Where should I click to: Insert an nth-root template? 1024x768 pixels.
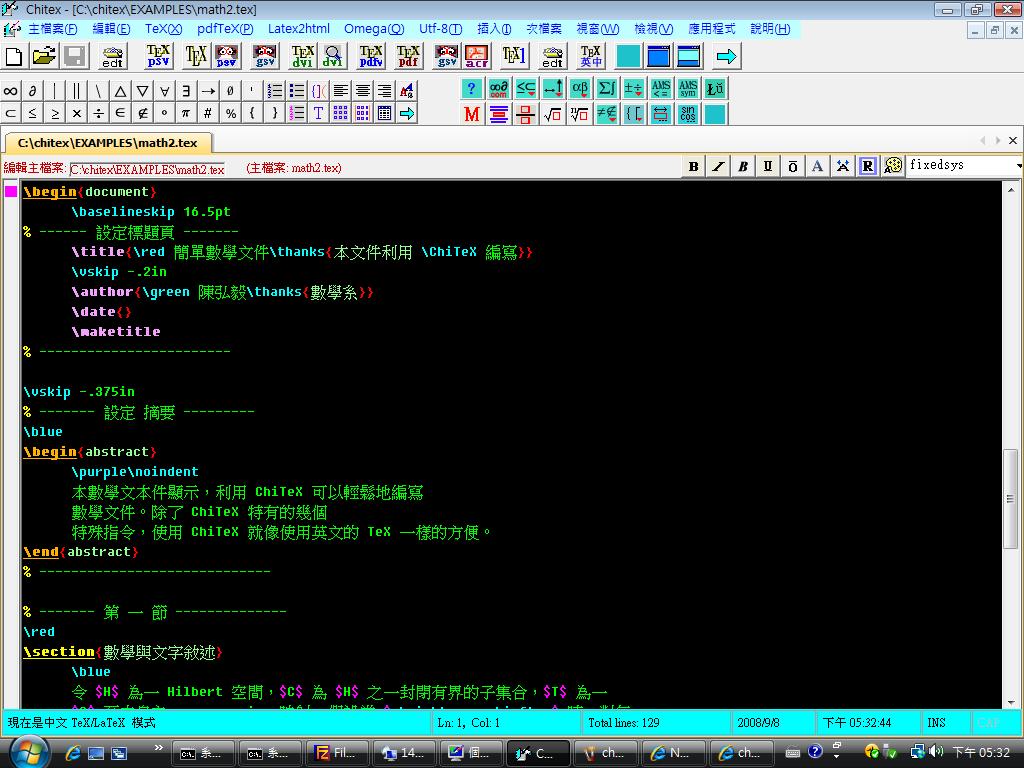579,114
